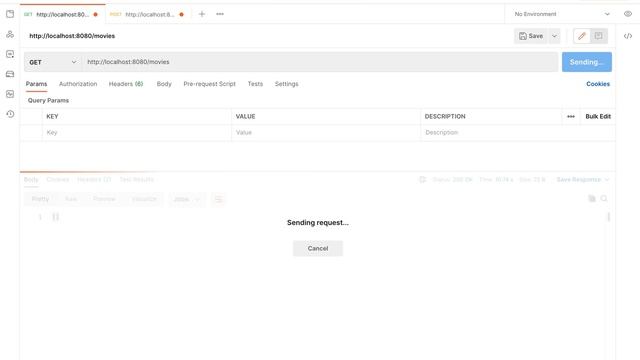640x360 pixels.
Task: Expand the HTTP method GET dropdown
Action: coord(53,62)
